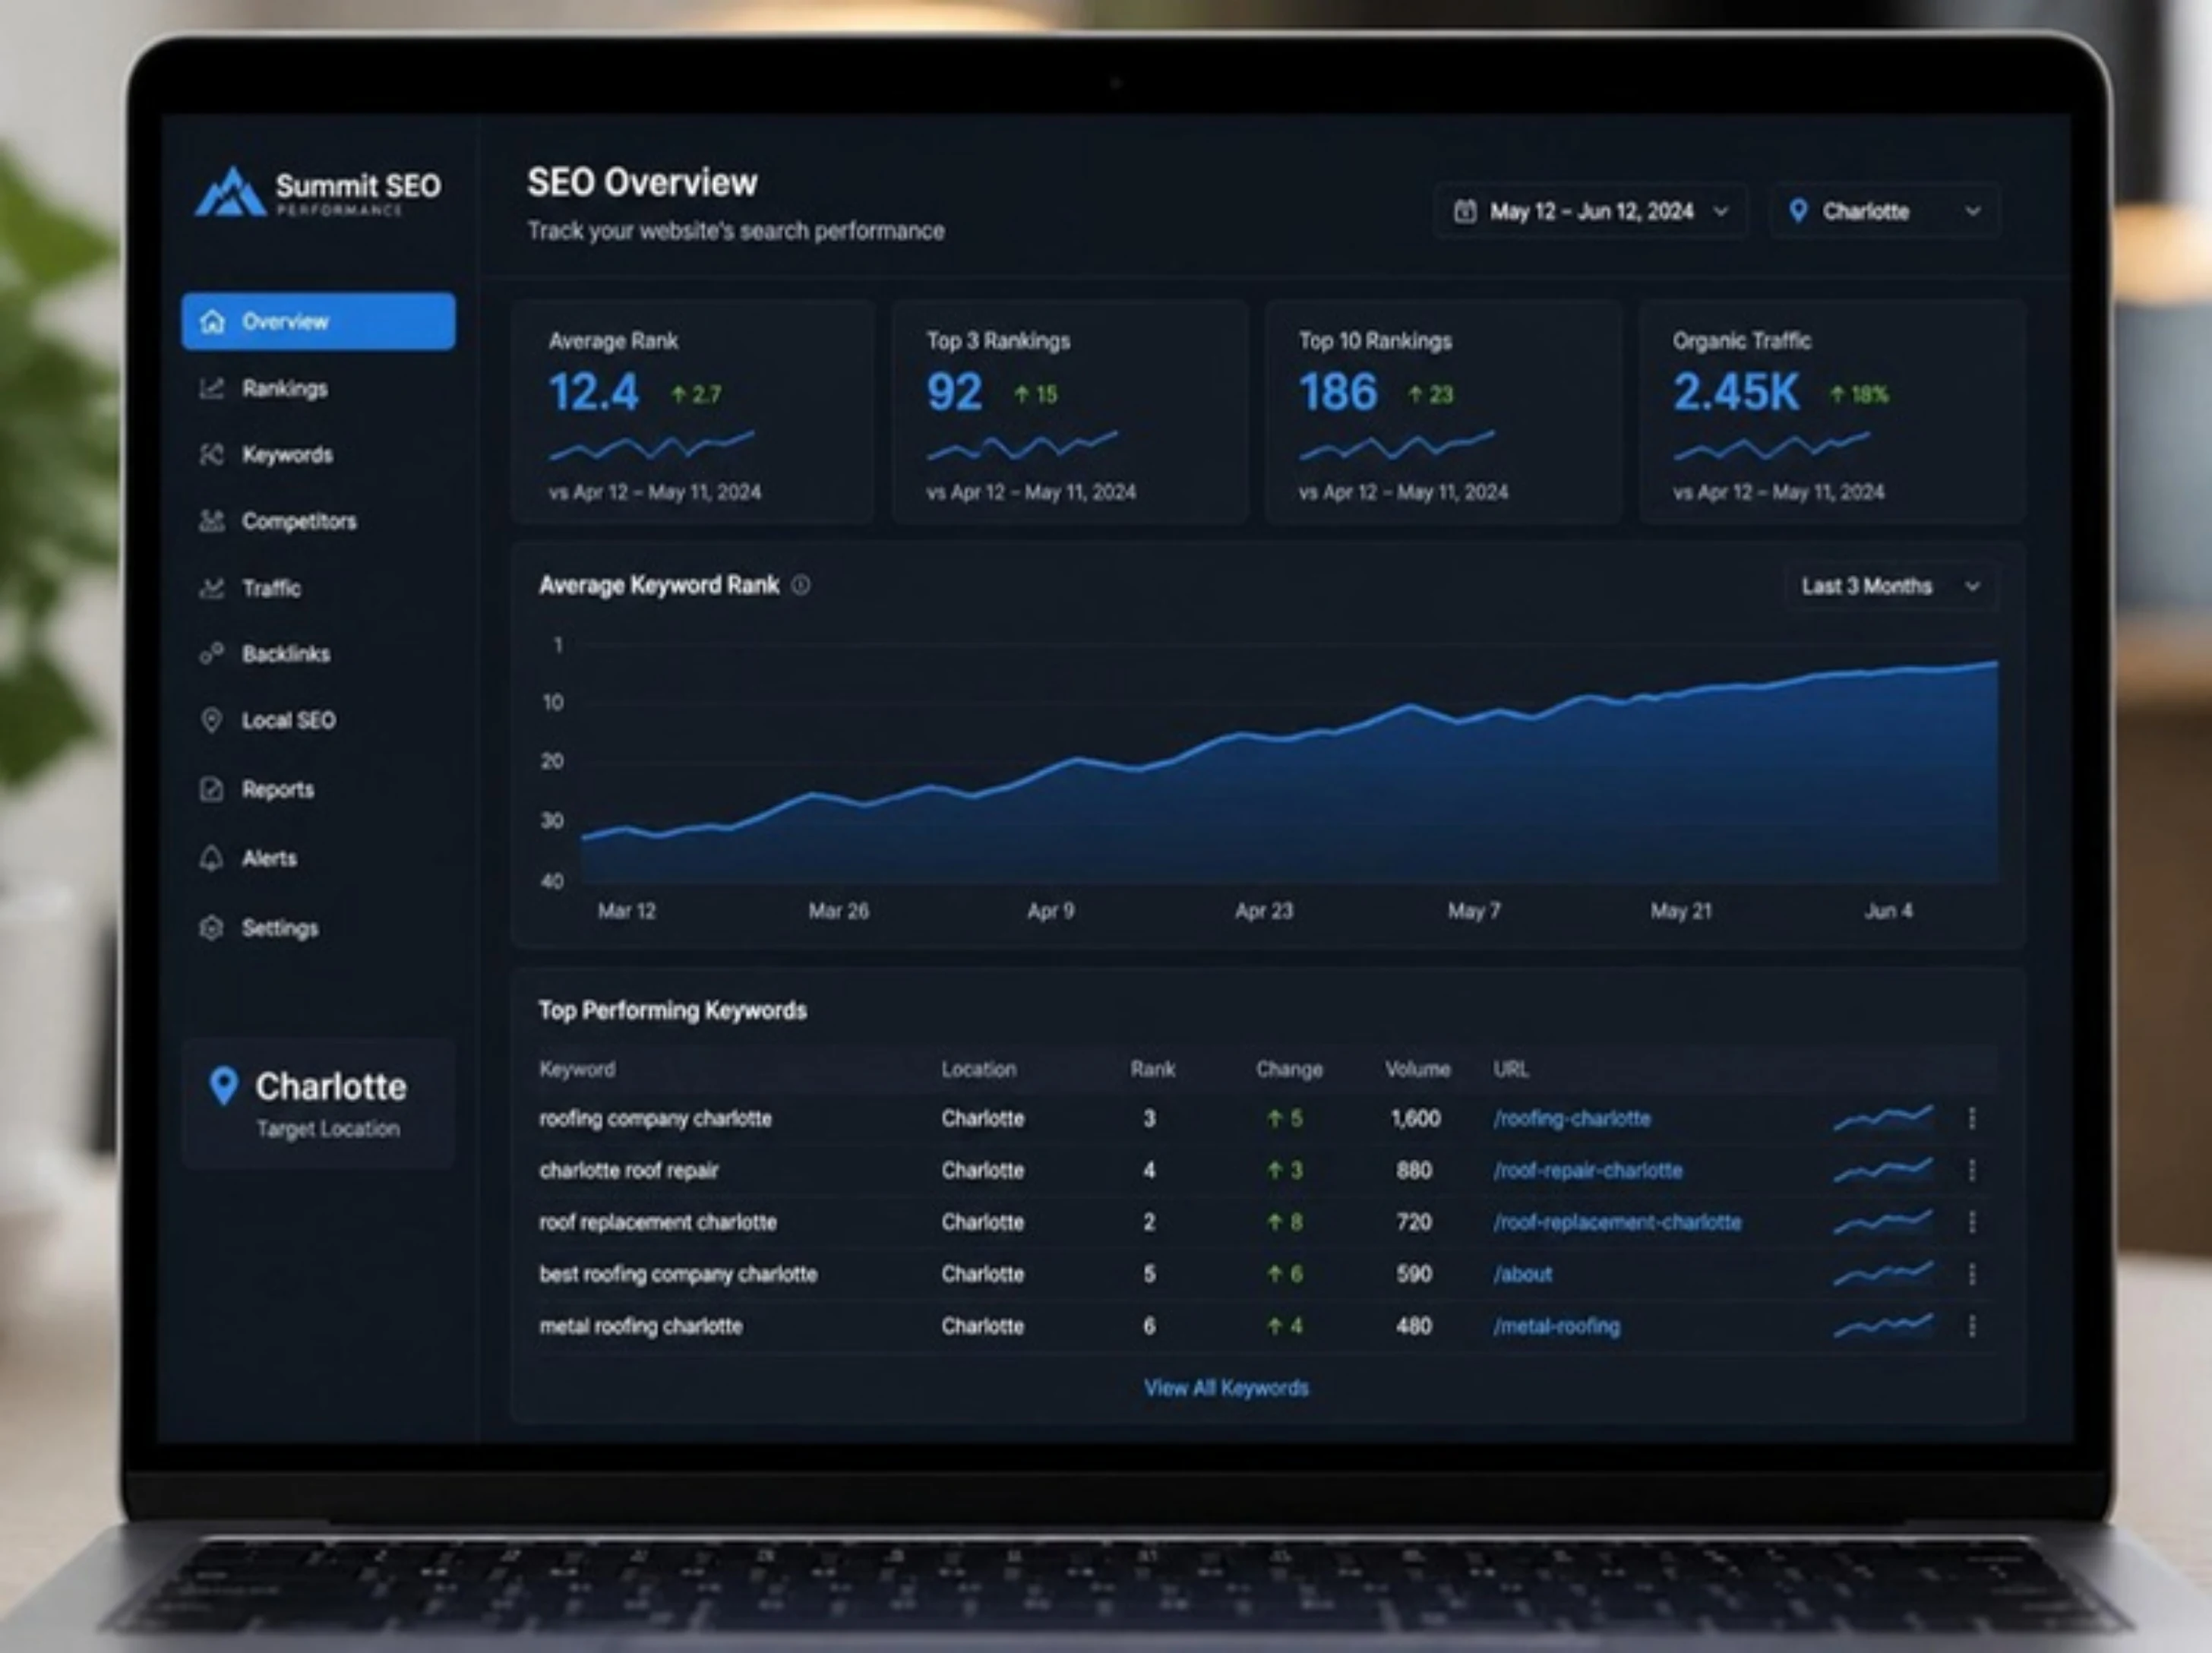The image size is (2212, 1653).
Task: Navigate to Competitors in sidebar
Action: [x=299, y=521]
